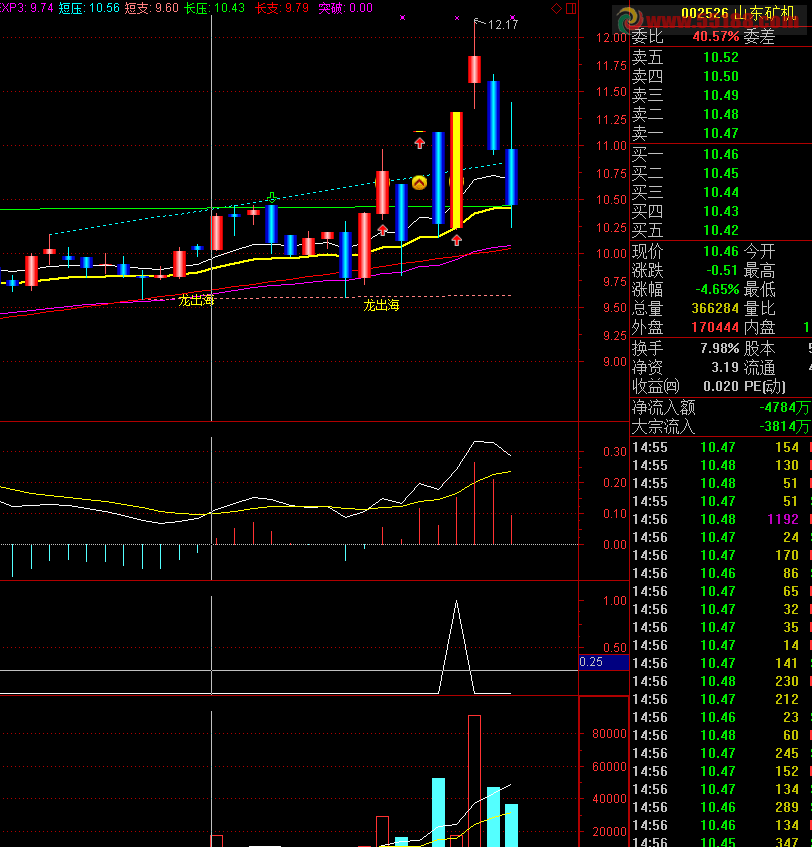
Task: Select the 卖三 10.49 ask row
Action: (x=721, y=95)
